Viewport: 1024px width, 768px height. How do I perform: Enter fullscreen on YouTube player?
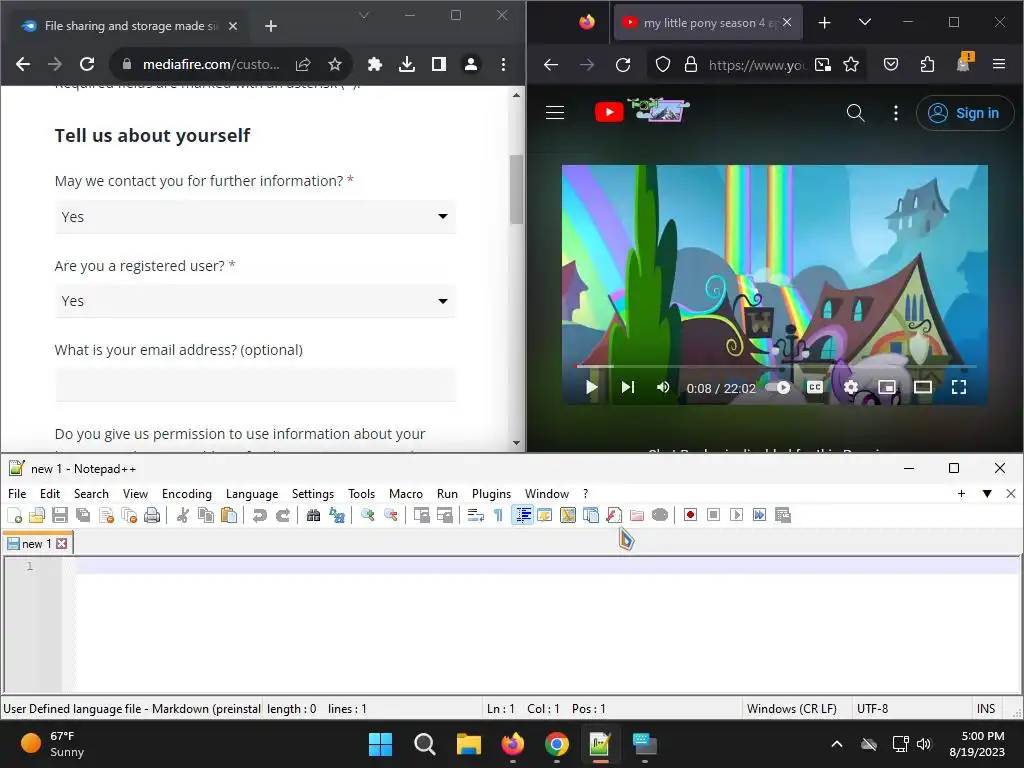point(959,387)
